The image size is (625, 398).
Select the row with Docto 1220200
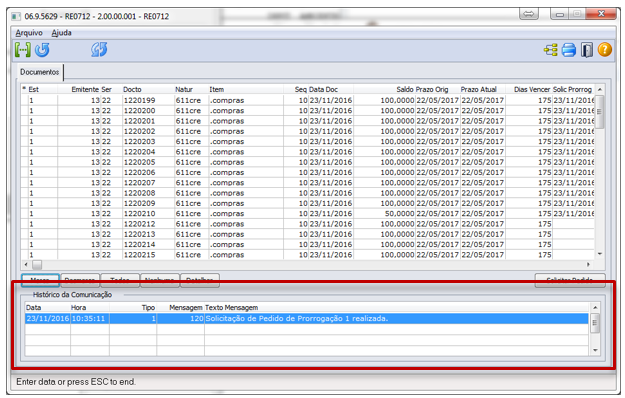(307, 111)
